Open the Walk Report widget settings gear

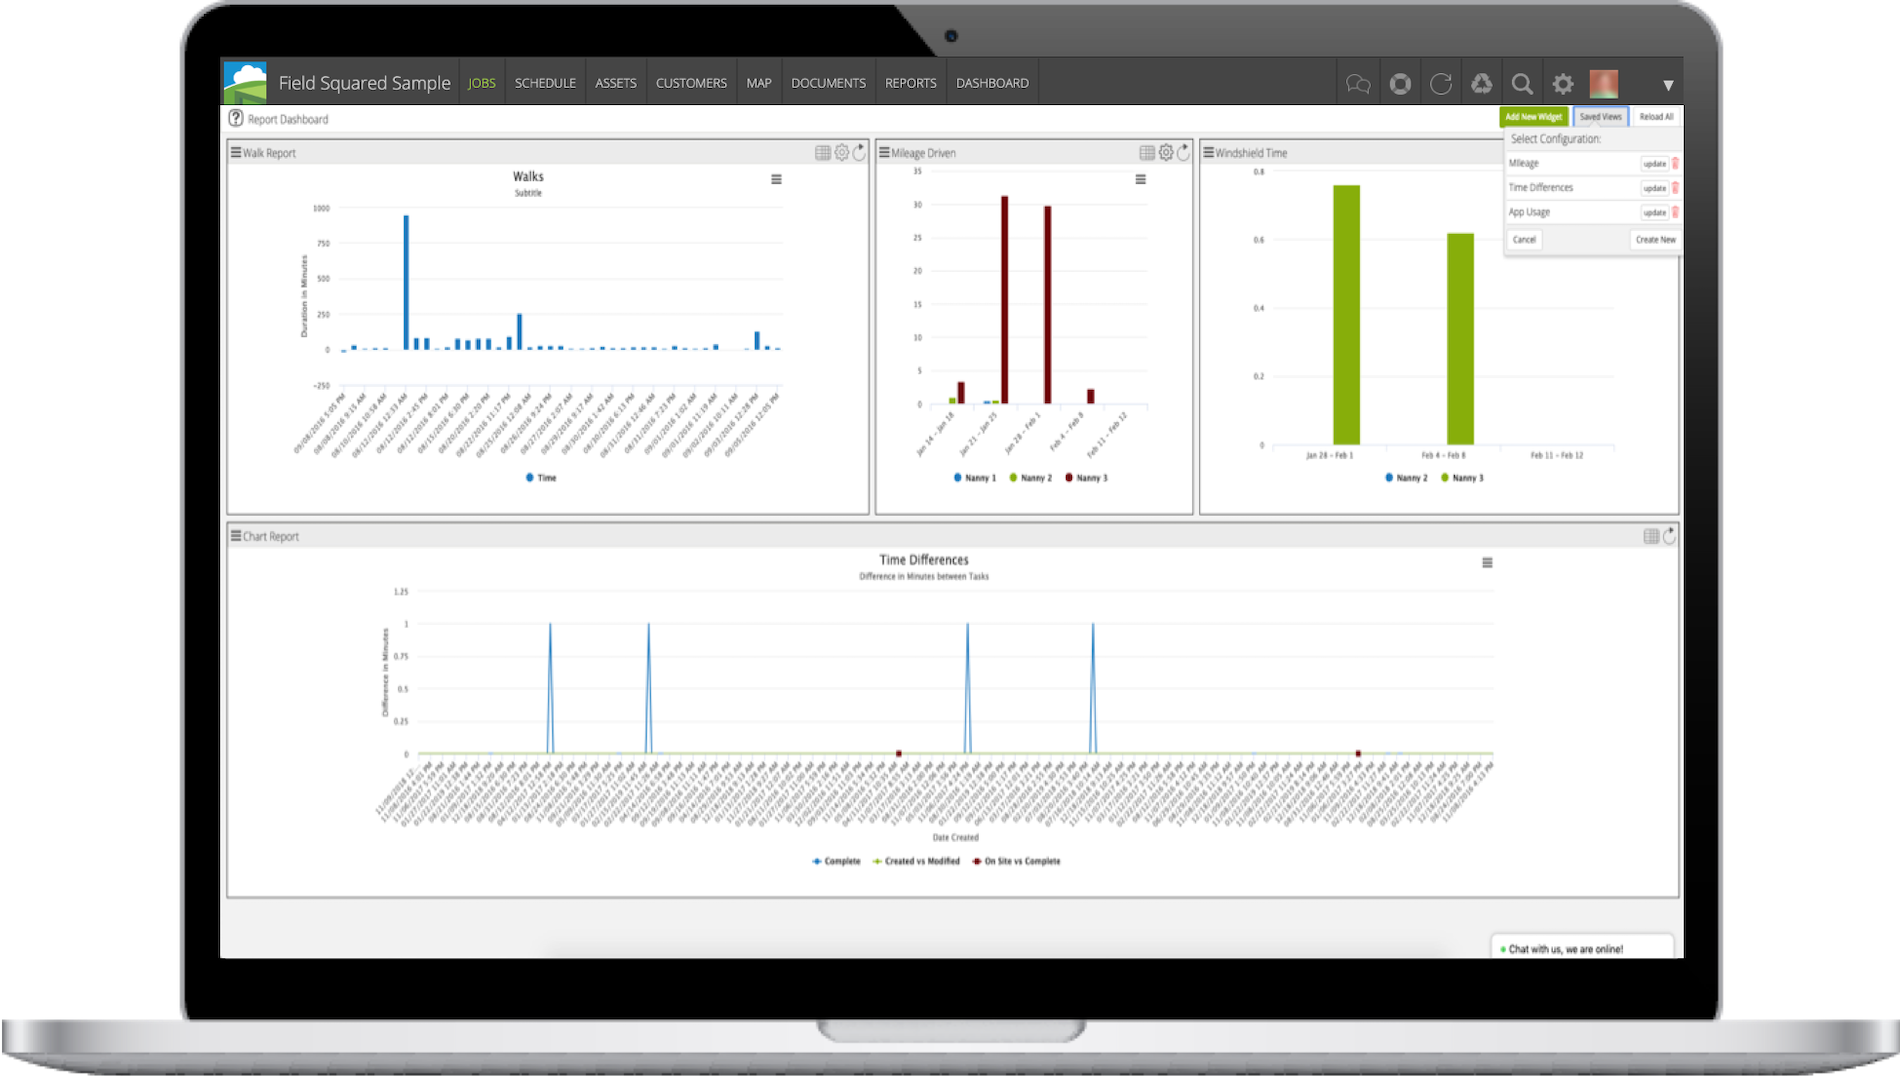[841, 152]
